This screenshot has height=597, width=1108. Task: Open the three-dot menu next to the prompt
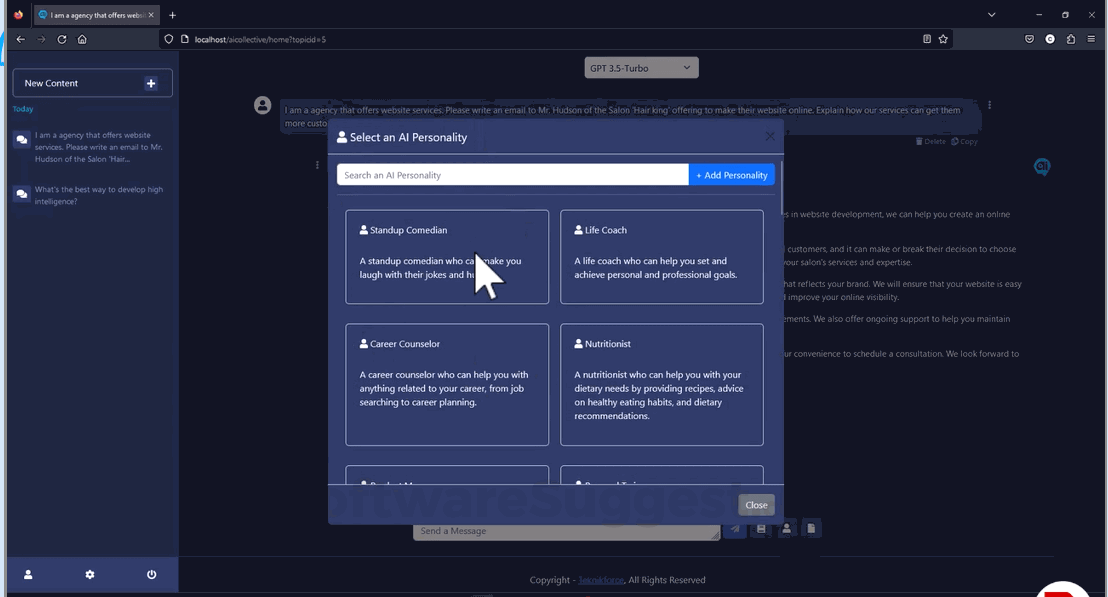tap(989, 105)
